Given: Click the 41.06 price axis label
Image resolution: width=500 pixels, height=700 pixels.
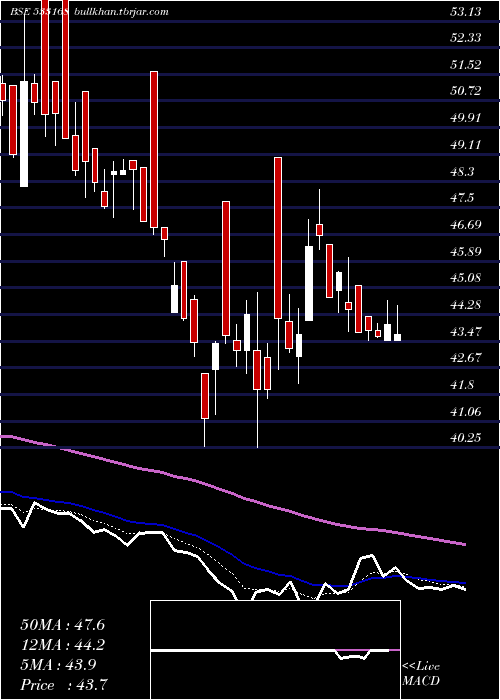Looking at the screenshot, I should click(466, 412).
